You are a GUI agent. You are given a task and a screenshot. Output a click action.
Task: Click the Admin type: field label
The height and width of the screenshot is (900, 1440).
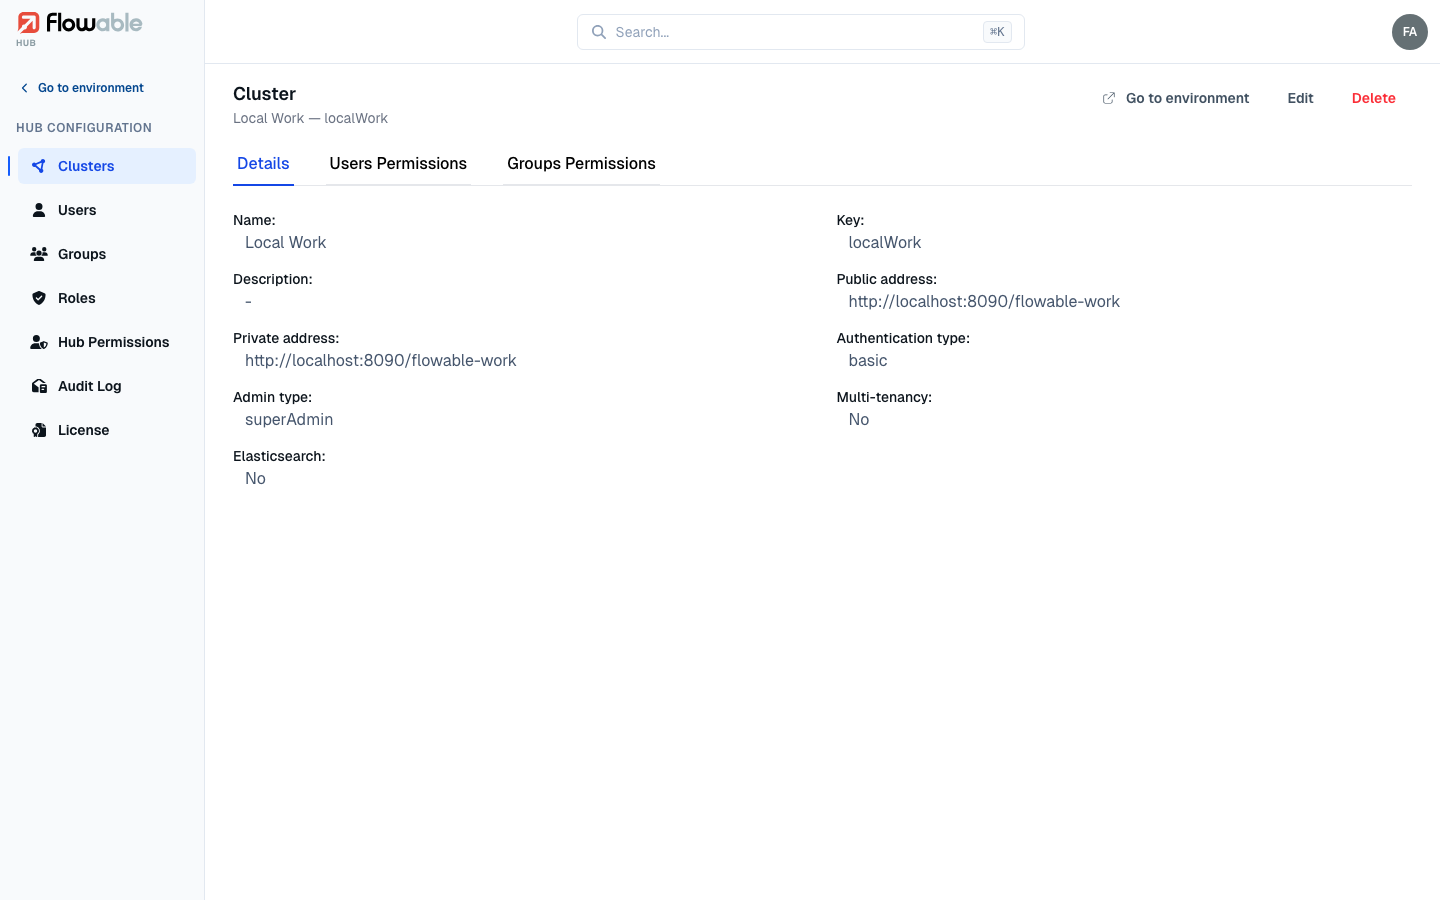[272, 397]
